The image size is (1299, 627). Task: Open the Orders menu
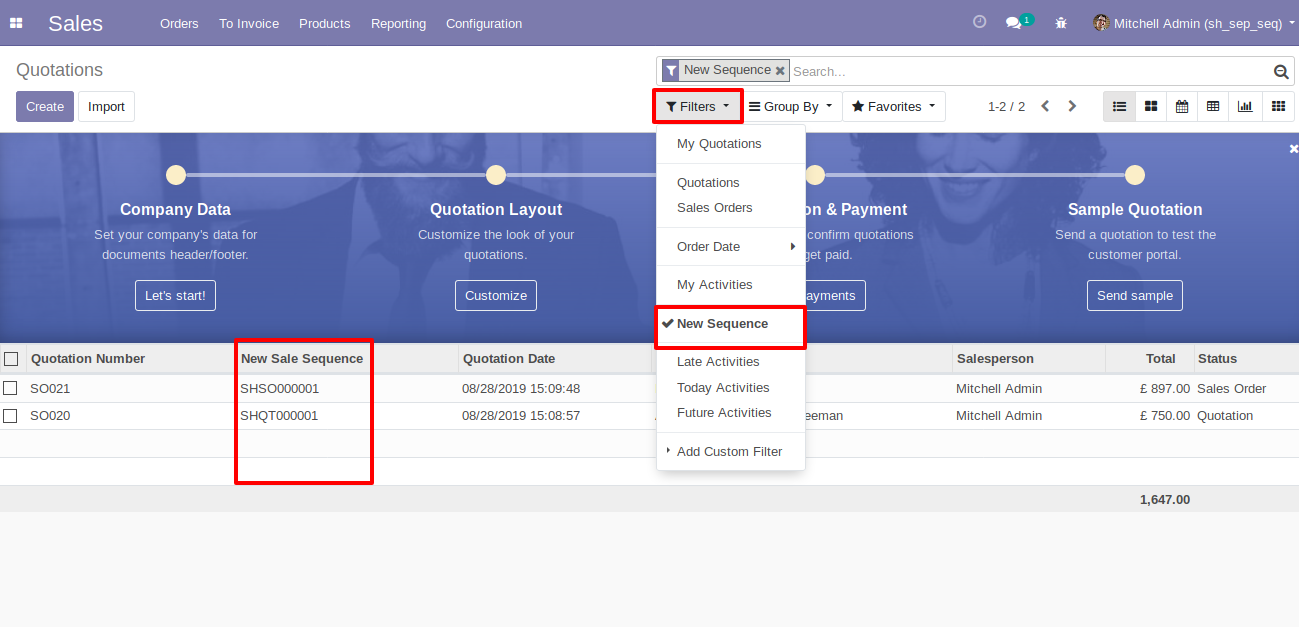179,23
